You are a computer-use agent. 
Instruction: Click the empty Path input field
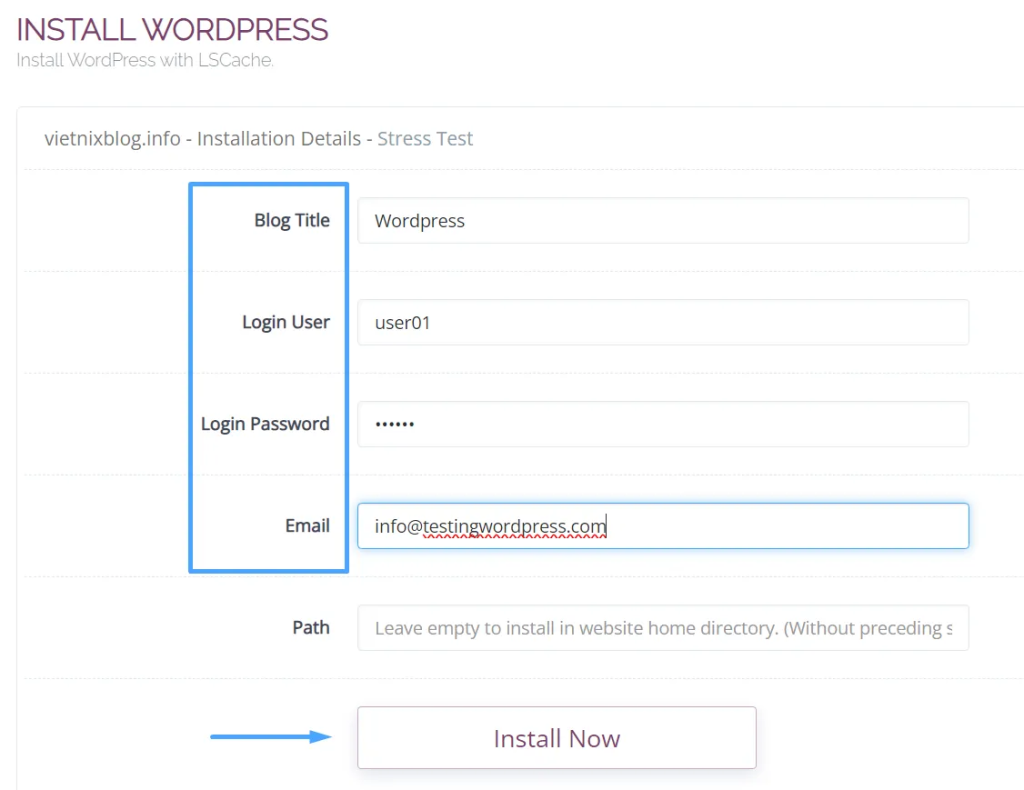pos(662,628)
